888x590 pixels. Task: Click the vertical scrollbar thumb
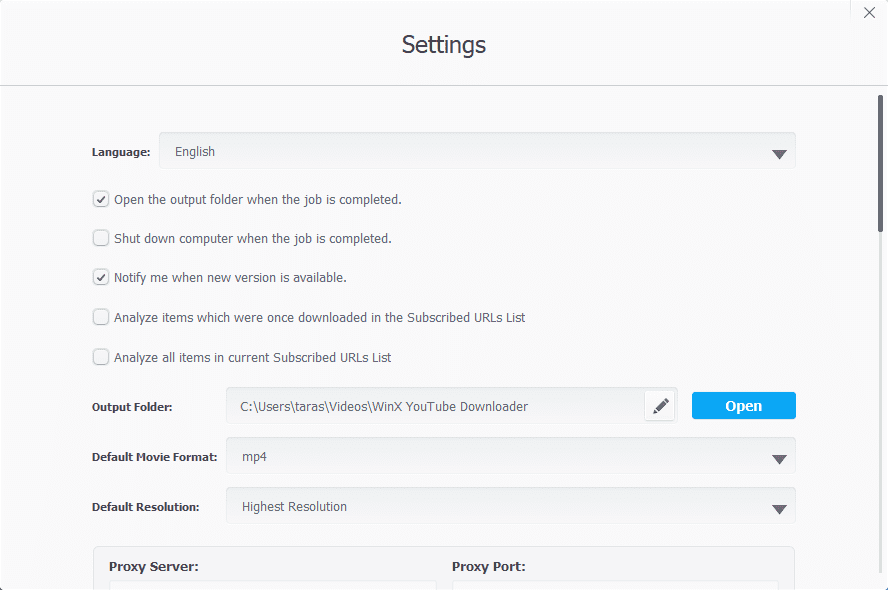pos(880,163)
